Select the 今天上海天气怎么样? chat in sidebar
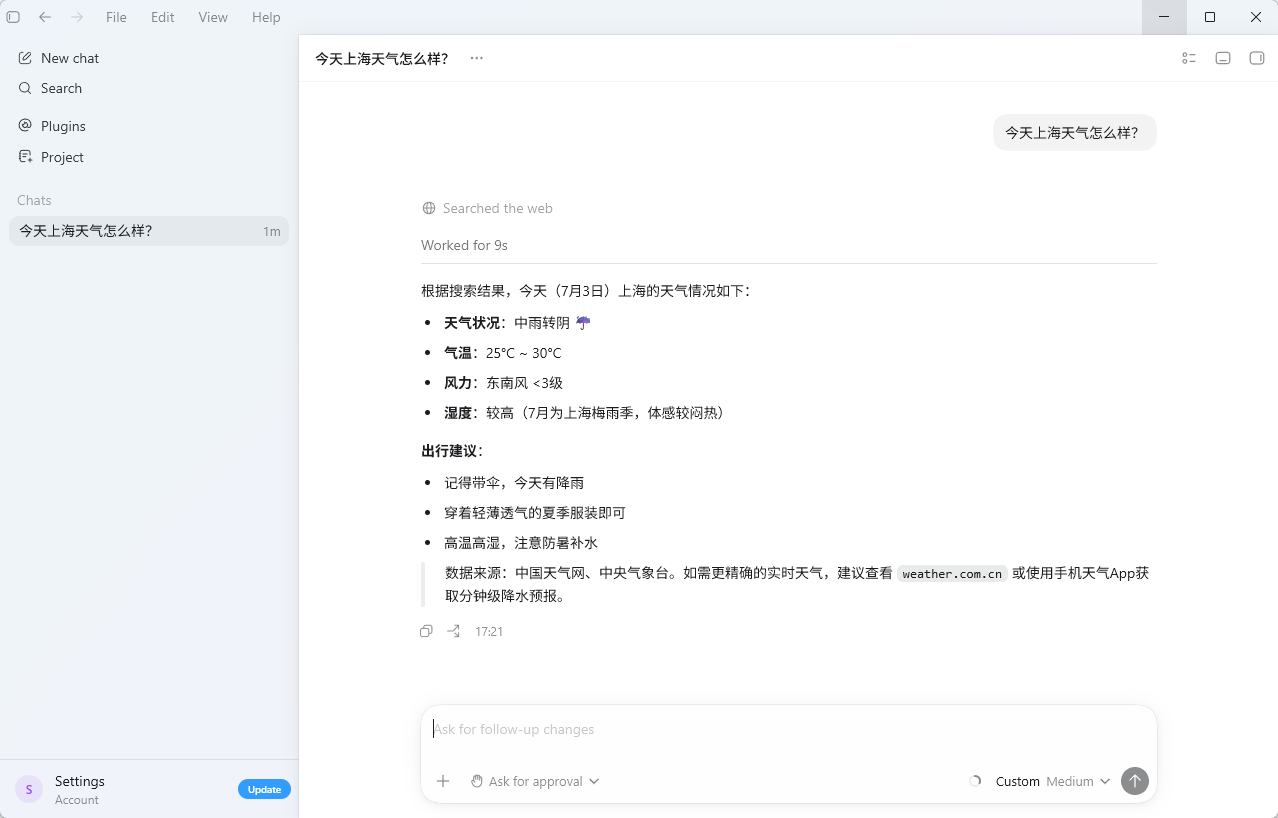The height and width of the screenshot is (818, 1278). [x=149, y=231]
